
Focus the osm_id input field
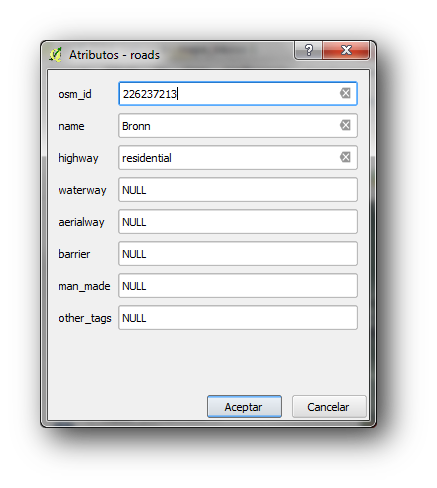[x=238, y=94]
